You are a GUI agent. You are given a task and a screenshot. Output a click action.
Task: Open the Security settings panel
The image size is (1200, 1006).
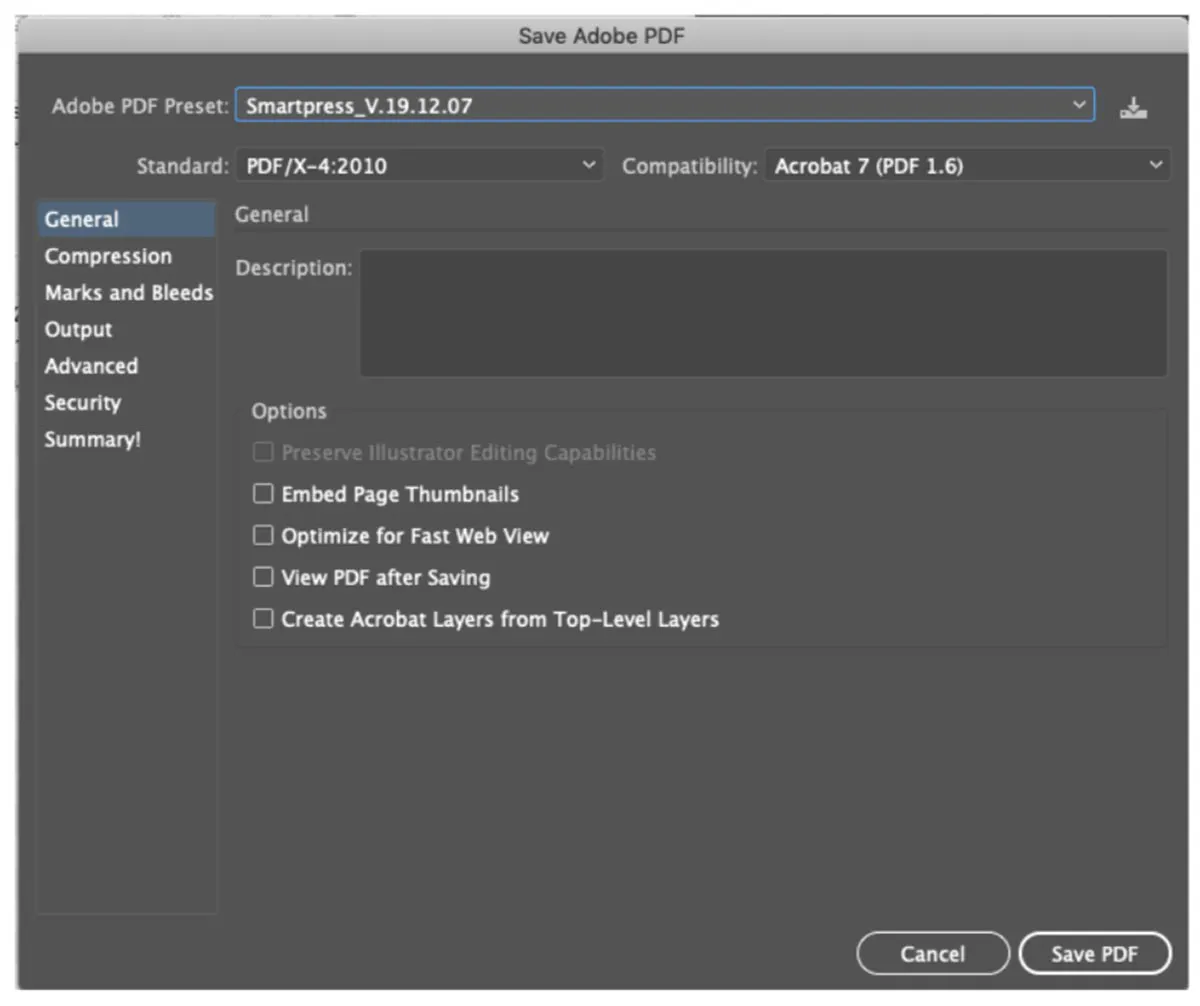point(83,402)
